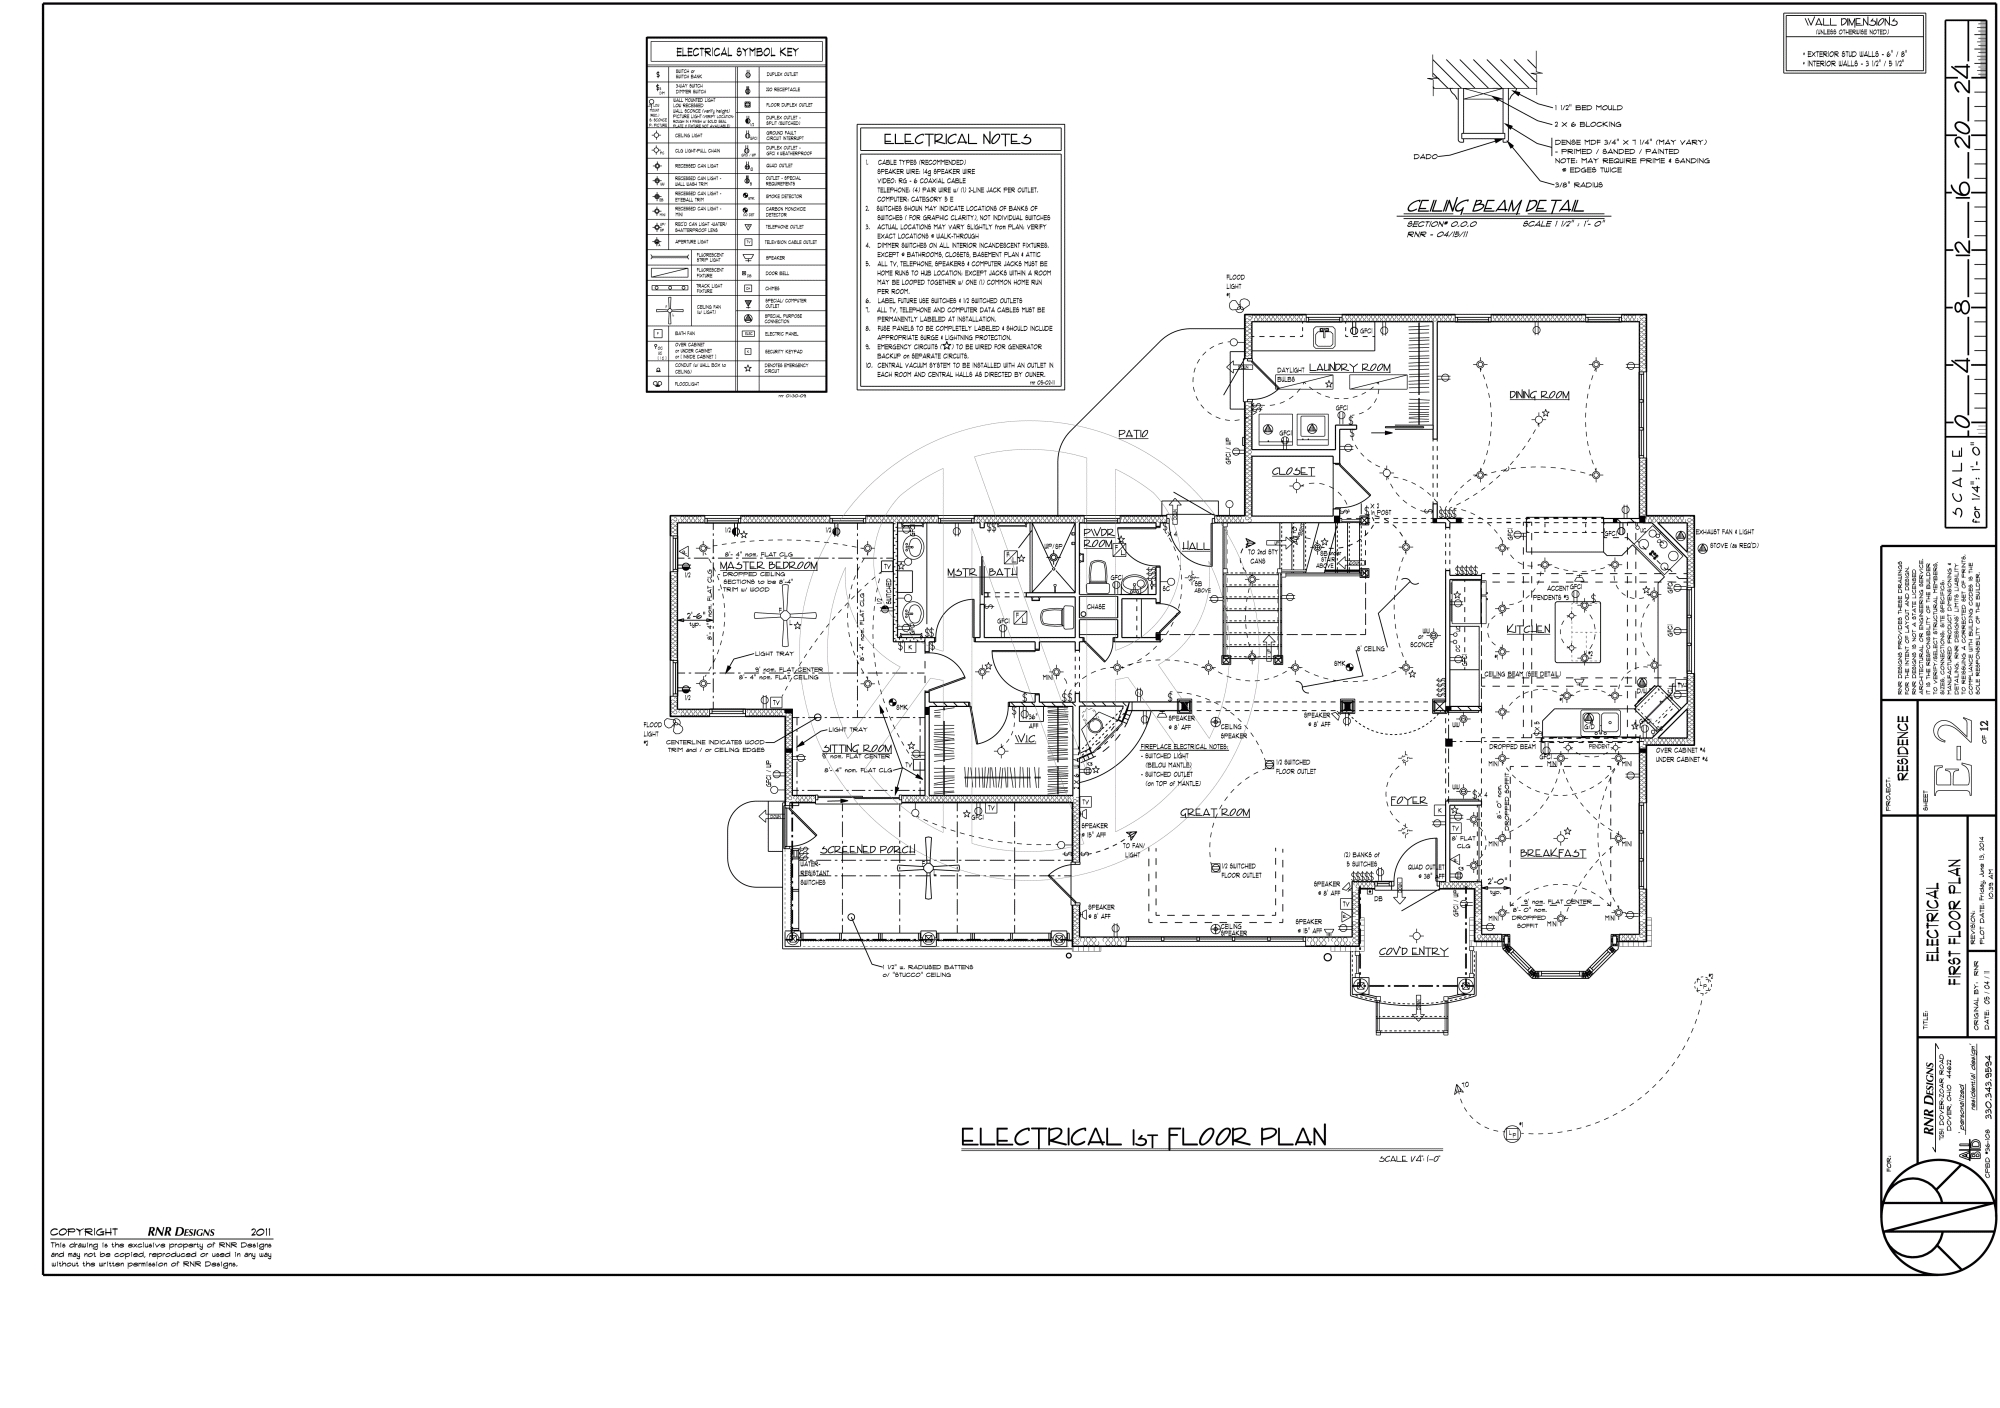Viewport: 2000px width, 1408px height.
Task: Click the Electrical 1st Floor Plan title
Action: [1143, 1137]
